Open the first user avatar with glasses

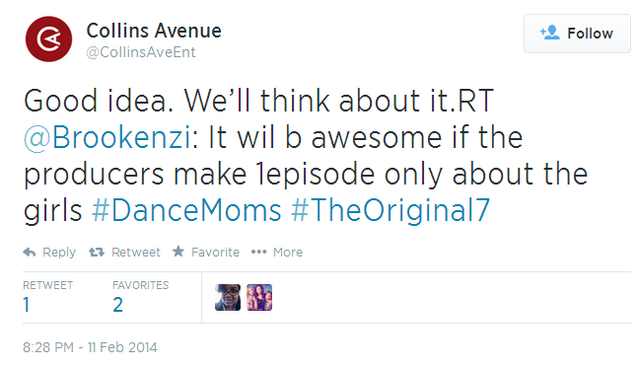tap(228, 298)
